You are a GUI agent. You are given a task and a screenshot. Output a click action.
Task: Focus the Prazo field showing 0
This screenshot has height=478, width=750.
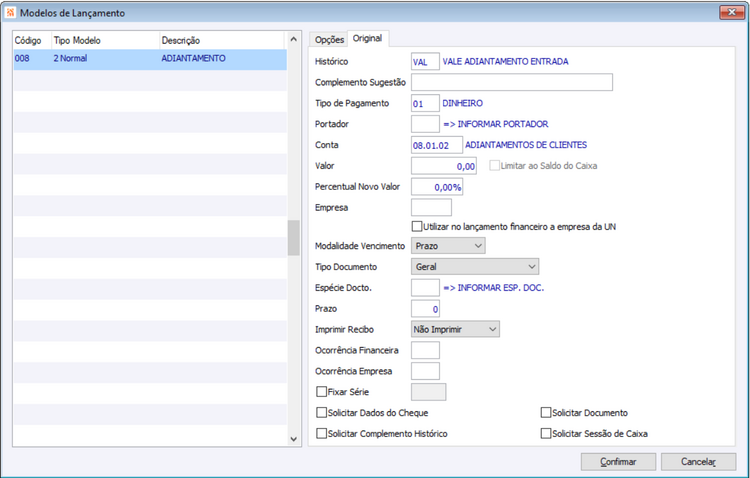pyautogui.click(x=425, y=309)
